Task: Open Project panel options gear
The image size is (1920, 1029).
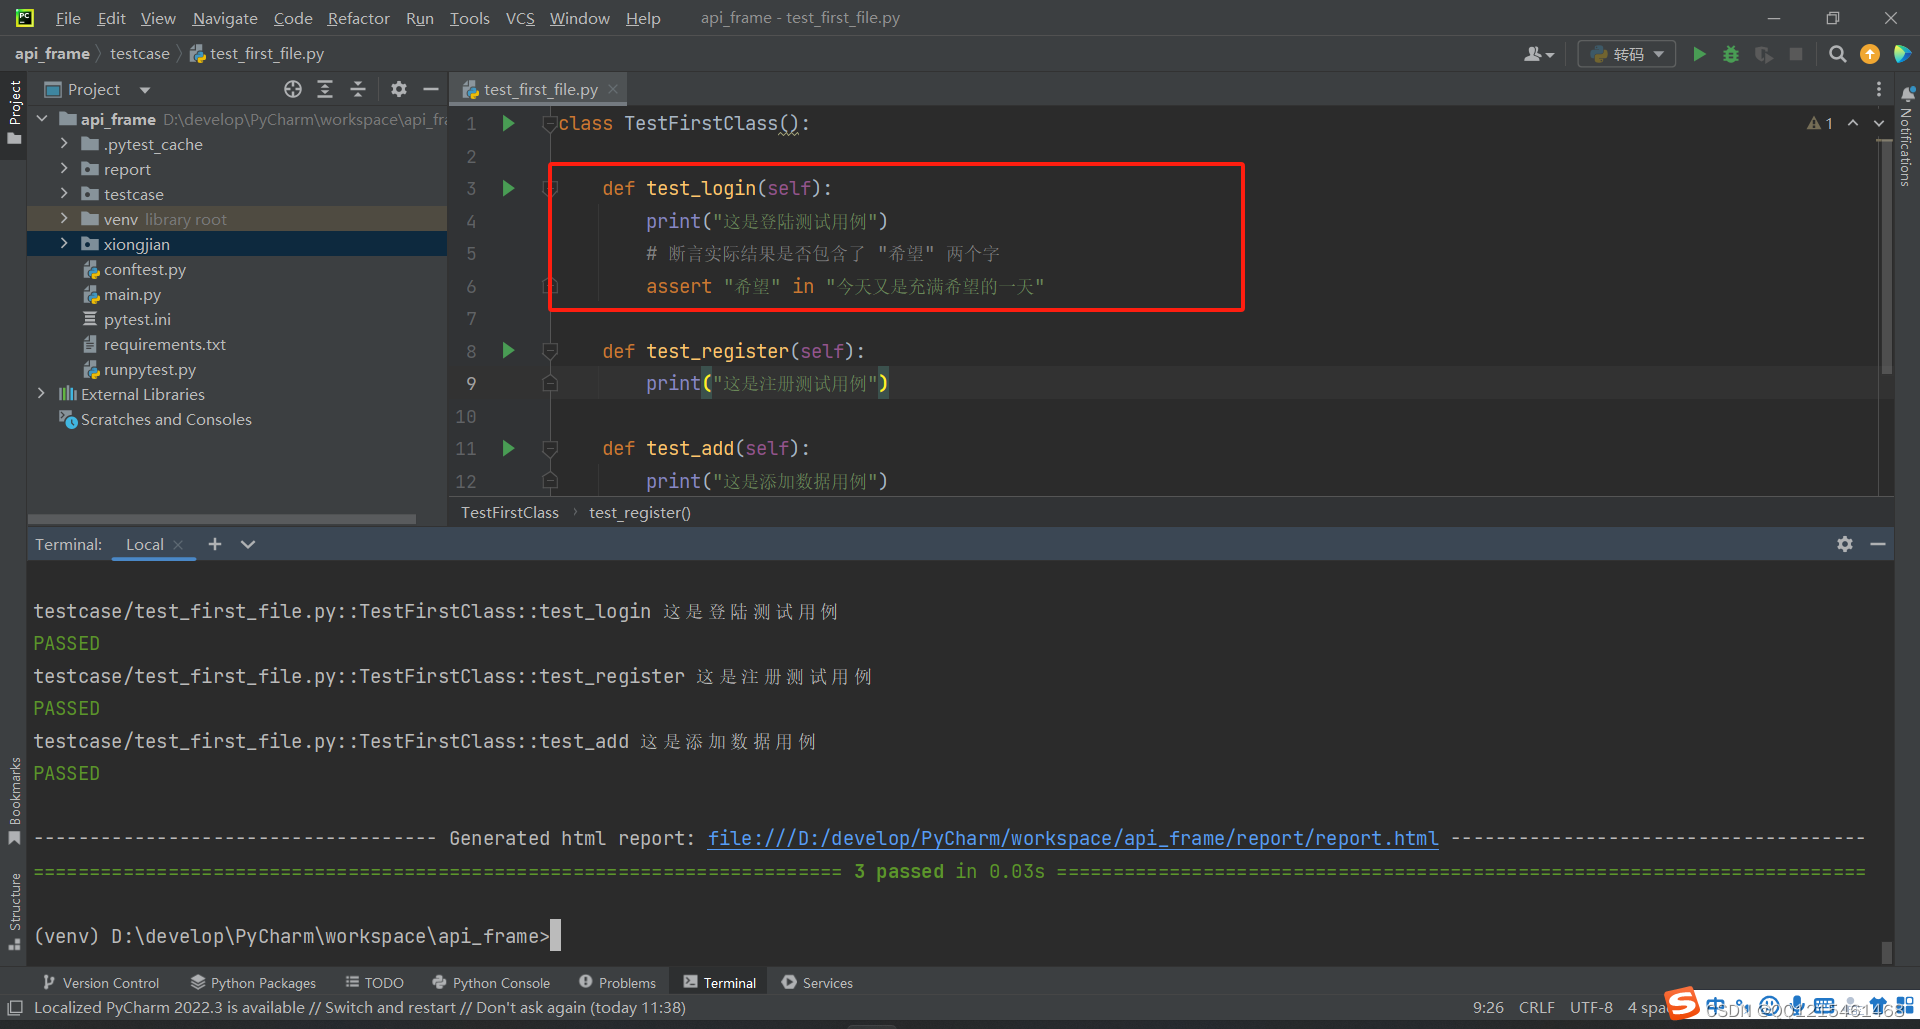Action: 399,89
